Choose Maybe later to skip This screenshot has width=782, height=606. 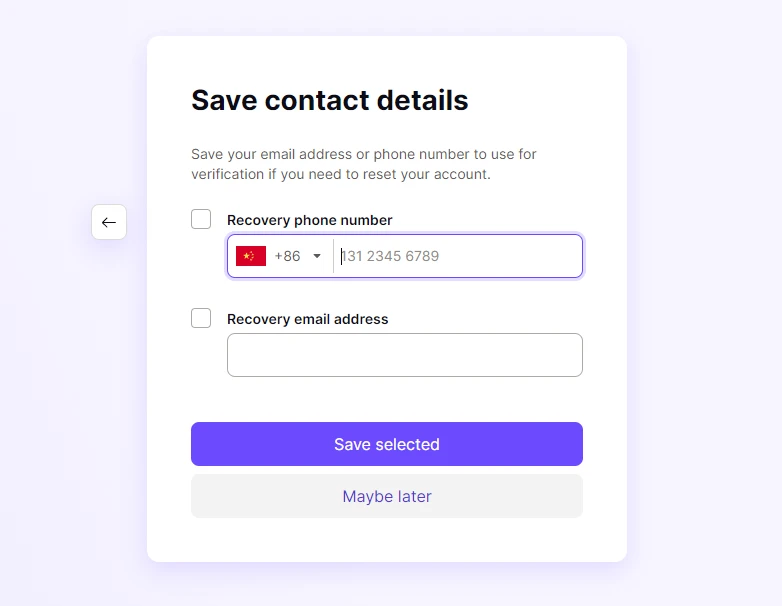point(387,496)
